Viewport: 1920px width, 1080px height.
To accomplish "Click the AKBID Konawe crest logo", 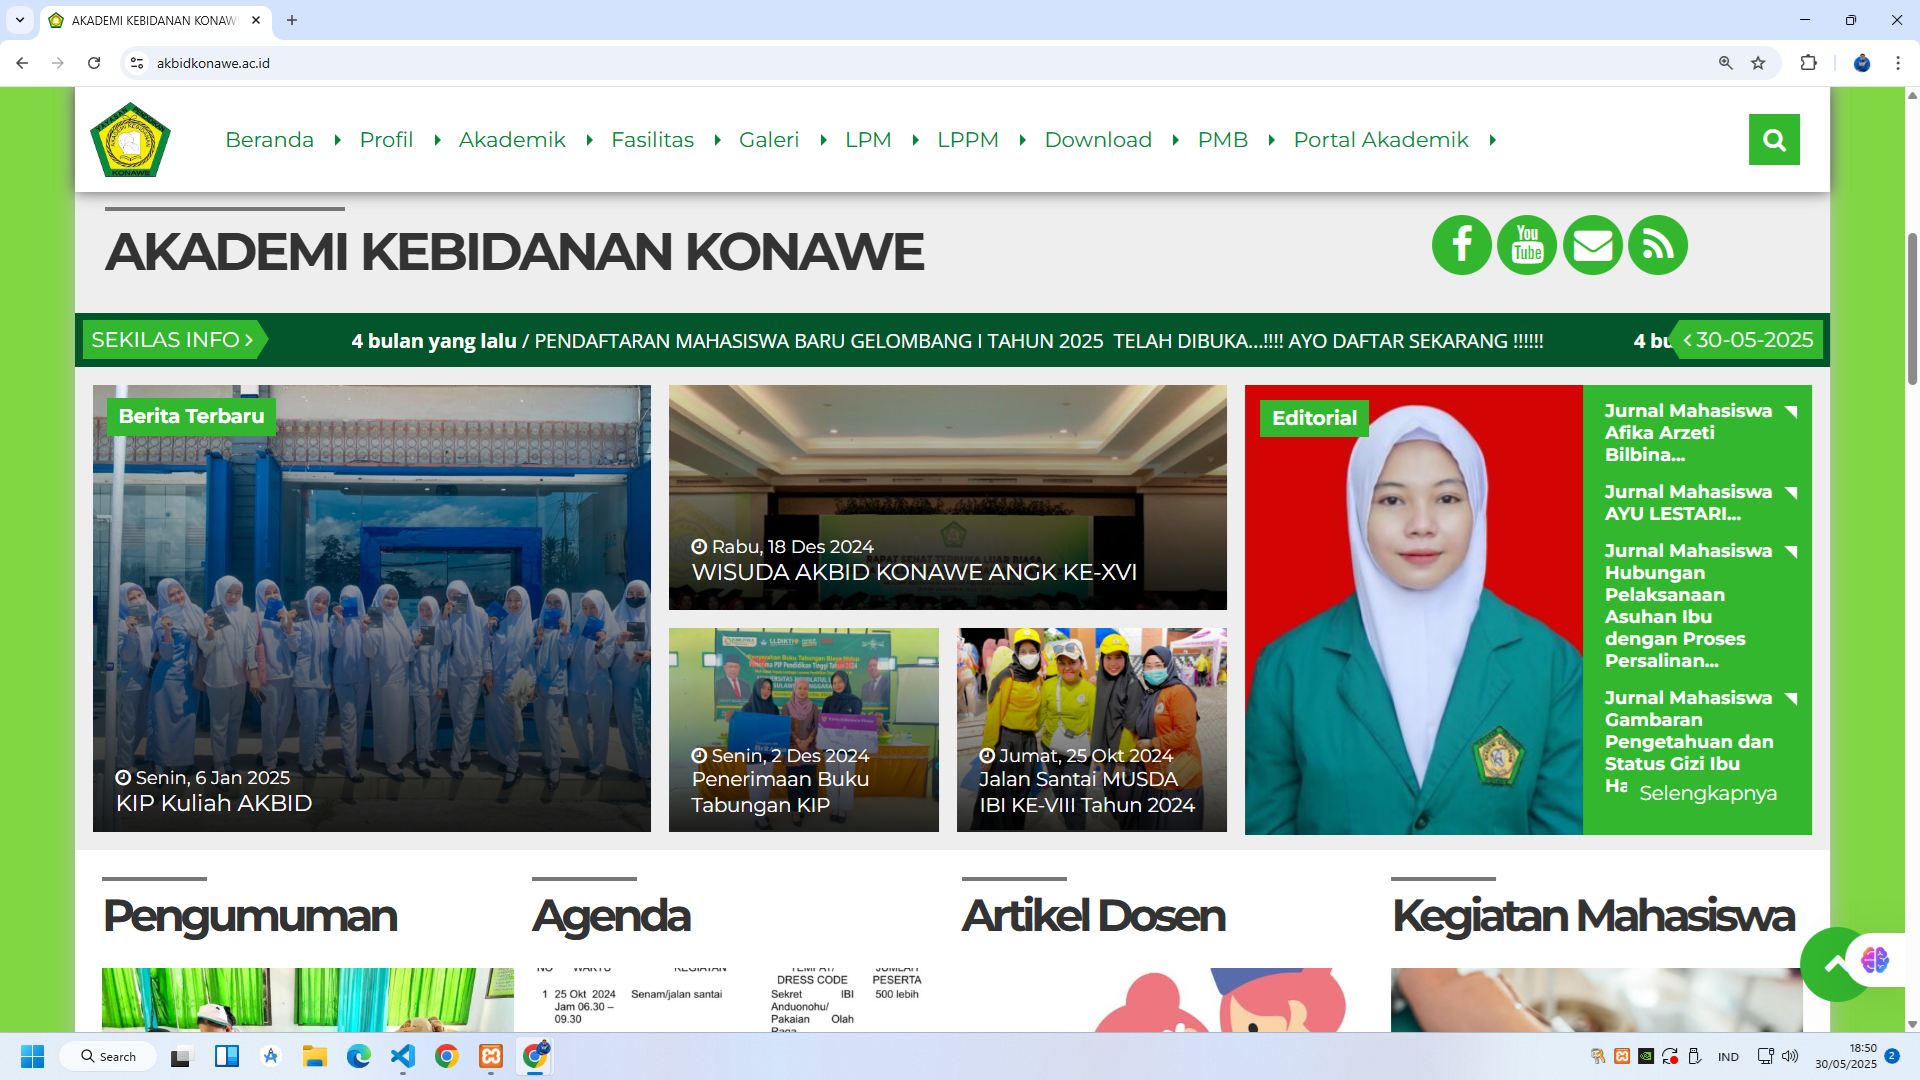I will click(130, 140).
